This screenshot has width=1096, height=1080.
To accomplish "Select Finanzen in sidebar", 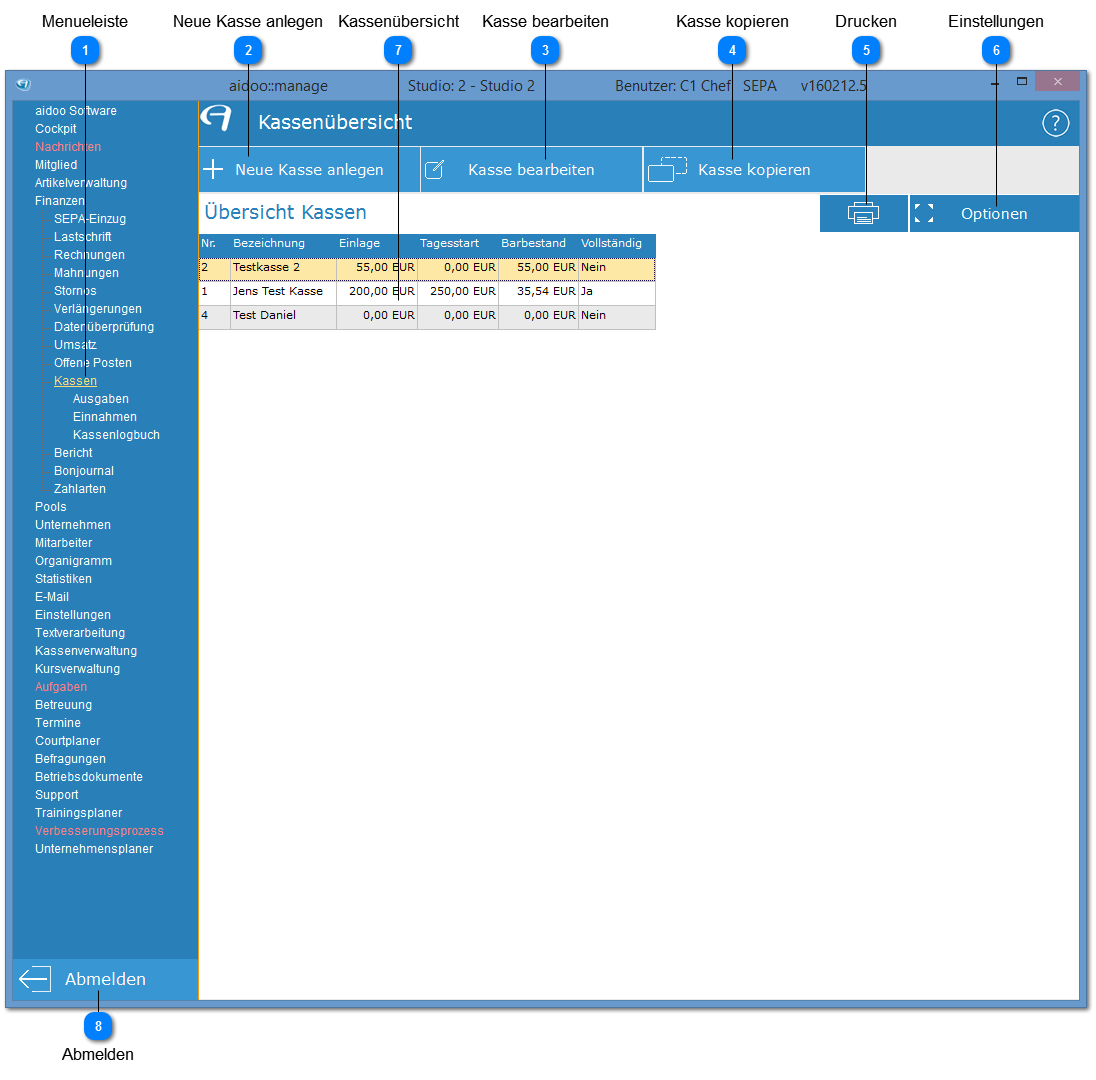I will pos(59,201).
